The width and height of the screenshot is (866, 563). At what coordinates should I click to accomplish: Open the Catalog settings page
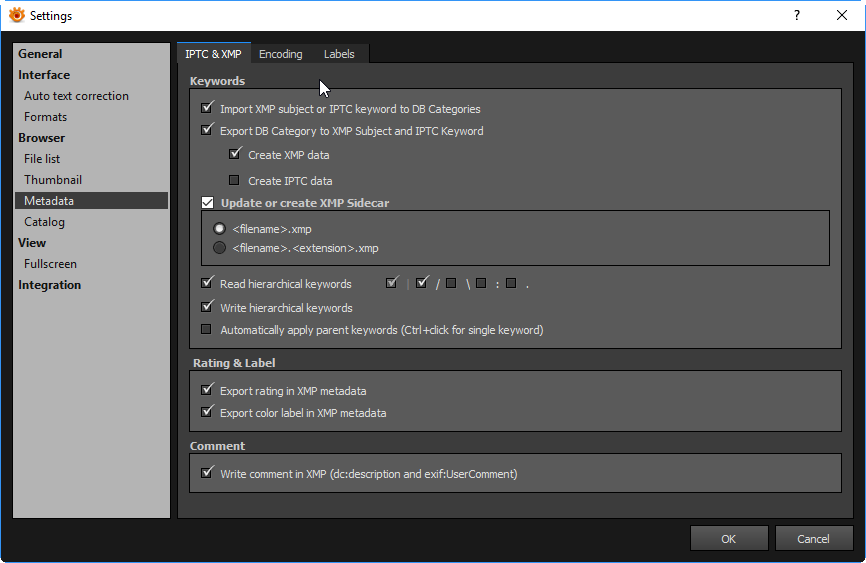pyautogui.click(x=44, y=222)
